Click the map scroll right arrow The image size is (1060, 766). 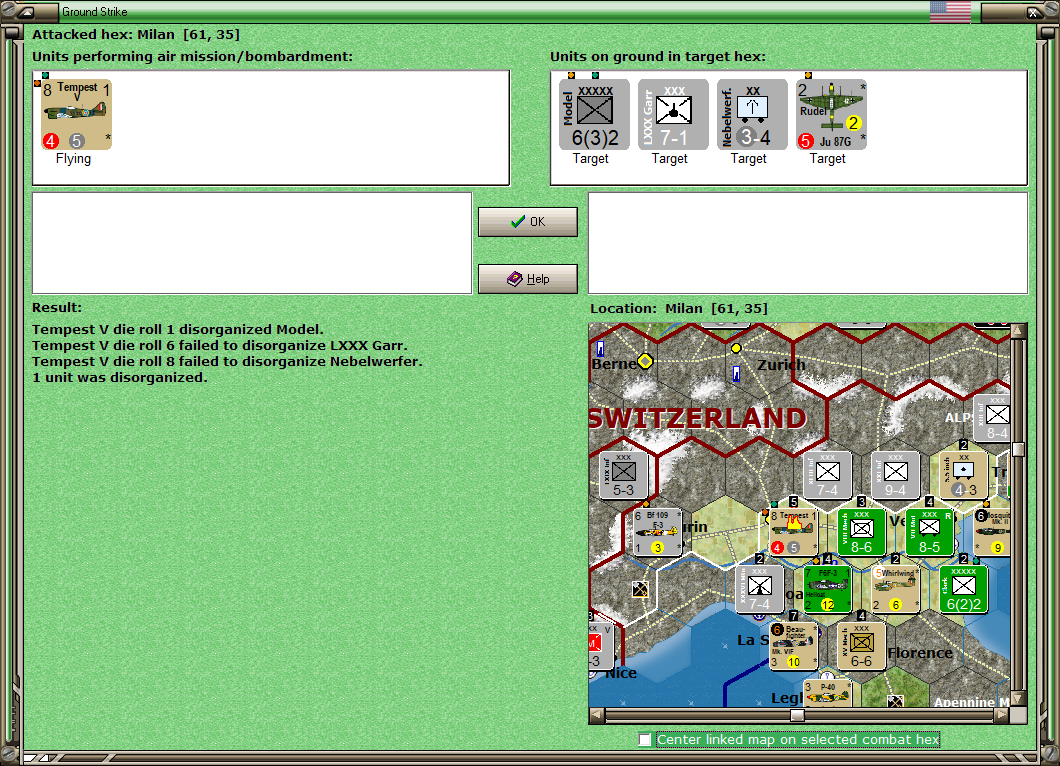1002,715
